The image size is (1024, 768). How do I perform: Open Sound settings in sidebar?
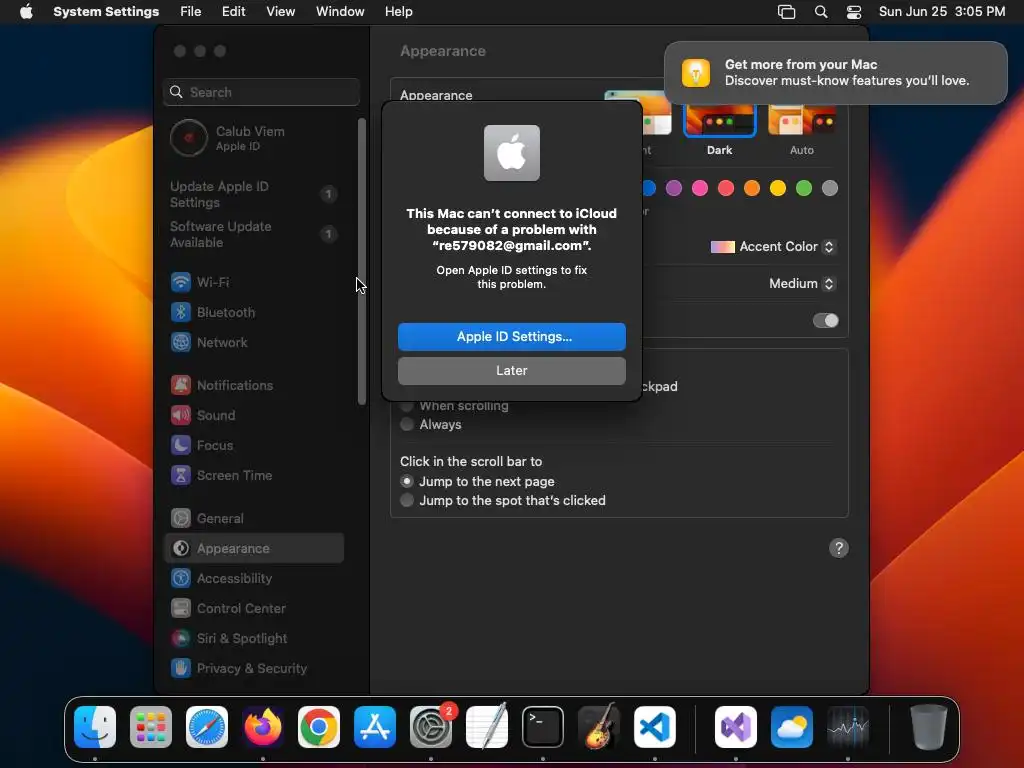click(254, 415)
